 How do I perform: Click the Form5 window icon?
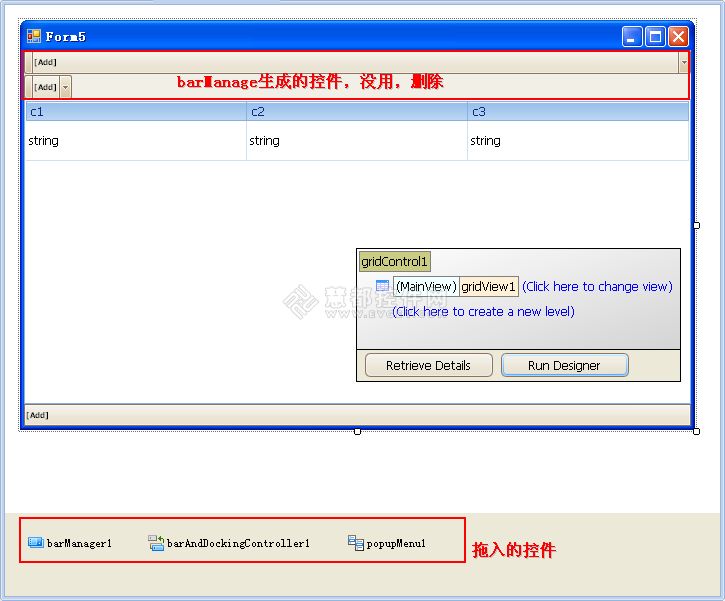point(34,36)
